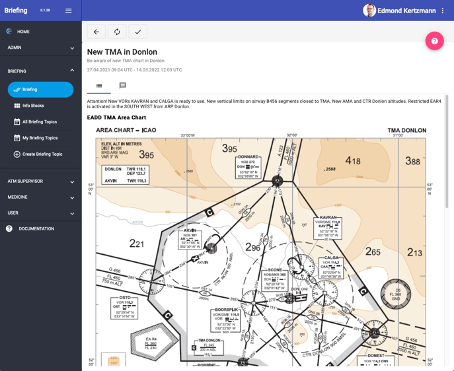Click the content area vertical scrollbar
The height and width of the screenshot is (371, 454).
tap(447, 152)
